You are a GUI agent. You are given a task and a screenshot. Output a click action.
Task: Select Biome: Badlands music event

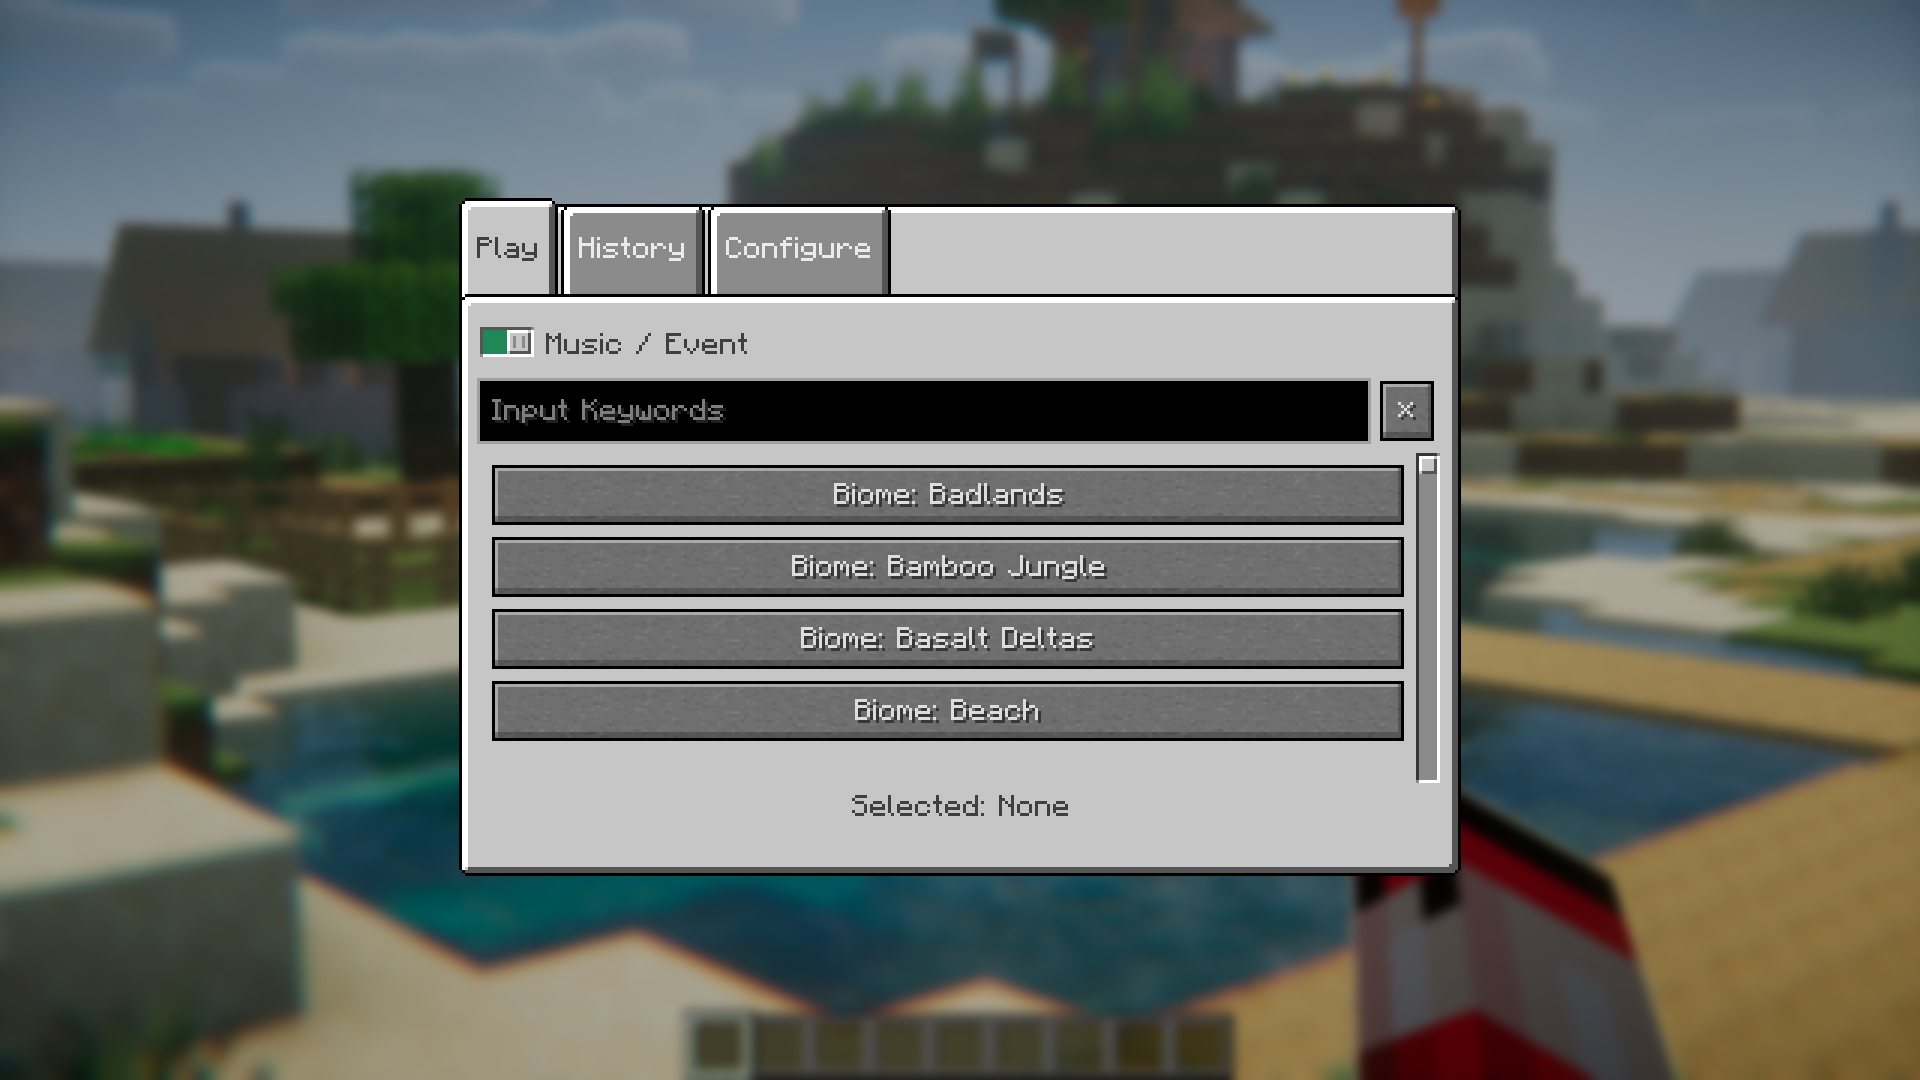(x=947, y=493)
